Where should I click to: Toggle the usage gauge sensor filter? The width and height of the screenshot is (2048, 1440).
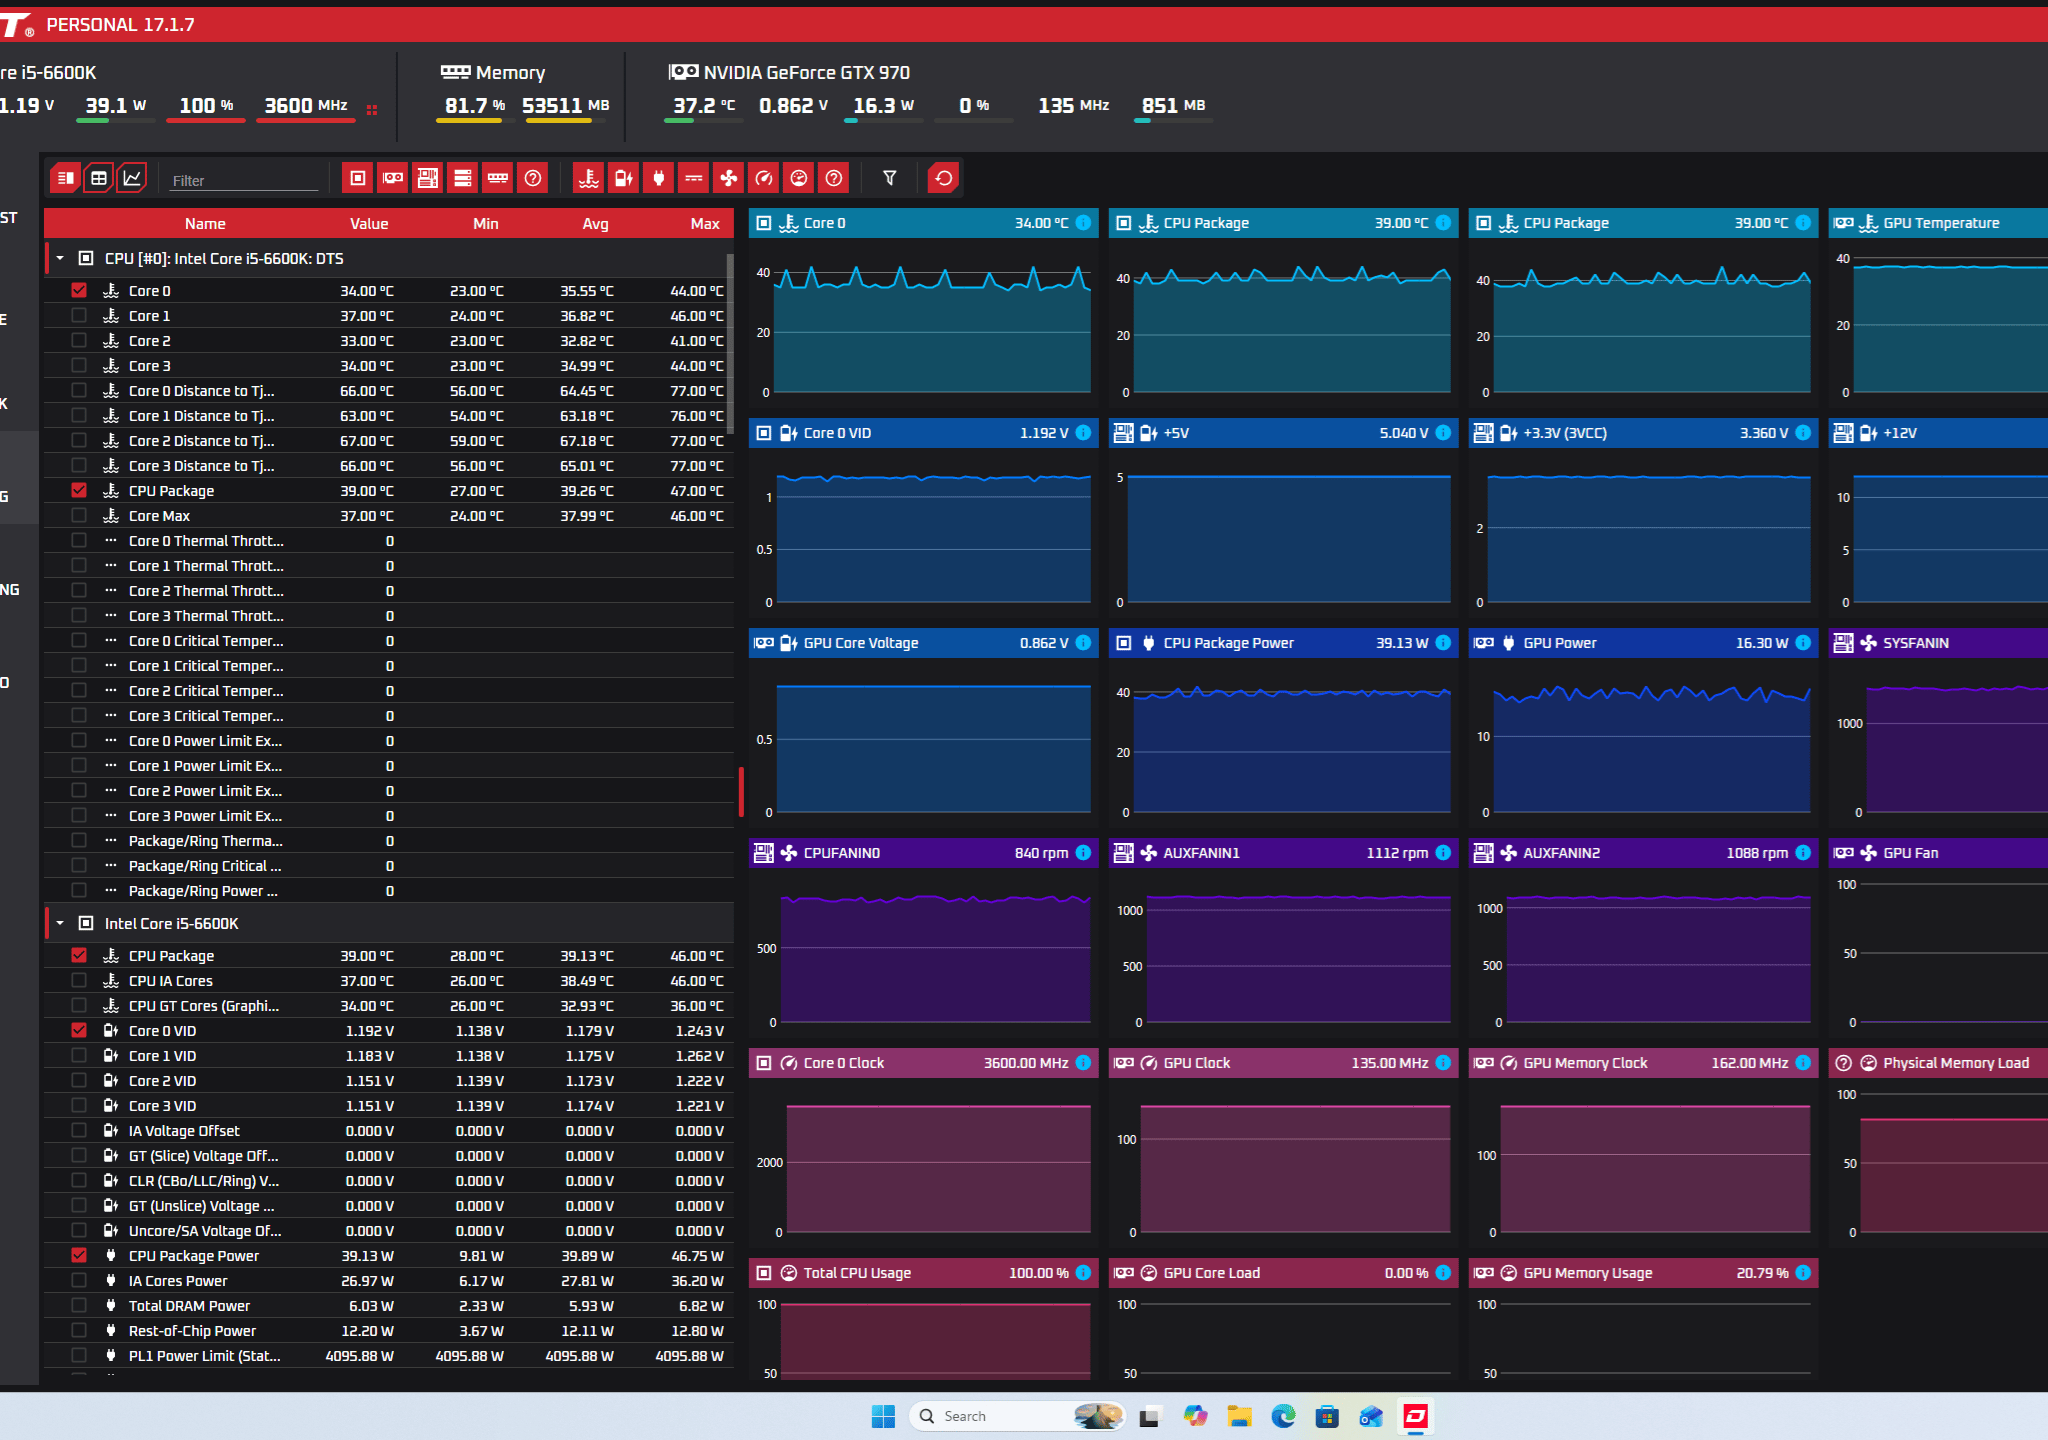(x=799, y=178)
